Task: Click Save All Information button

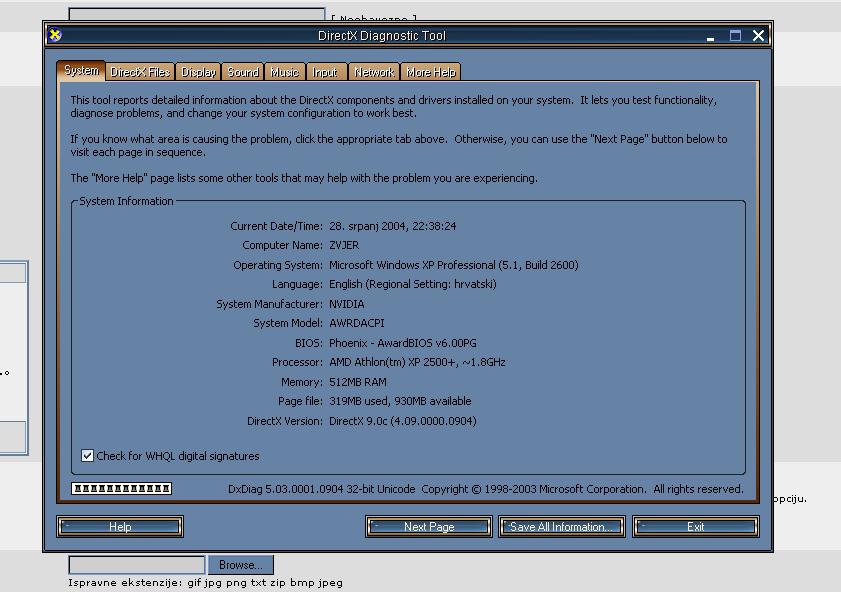Action: point(561,527)
